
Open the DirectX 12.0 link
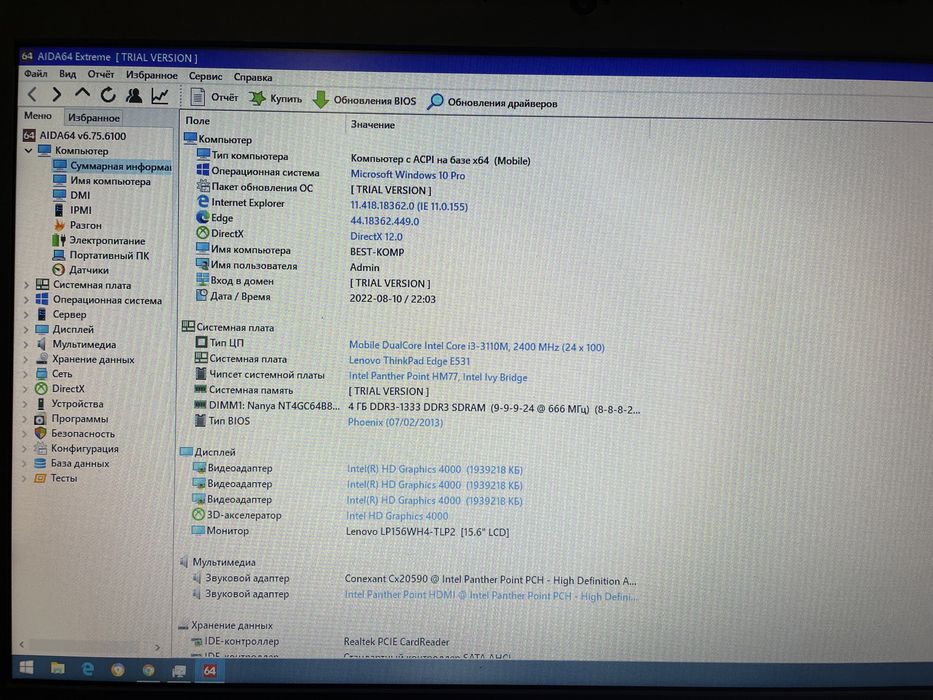(376, 236)
